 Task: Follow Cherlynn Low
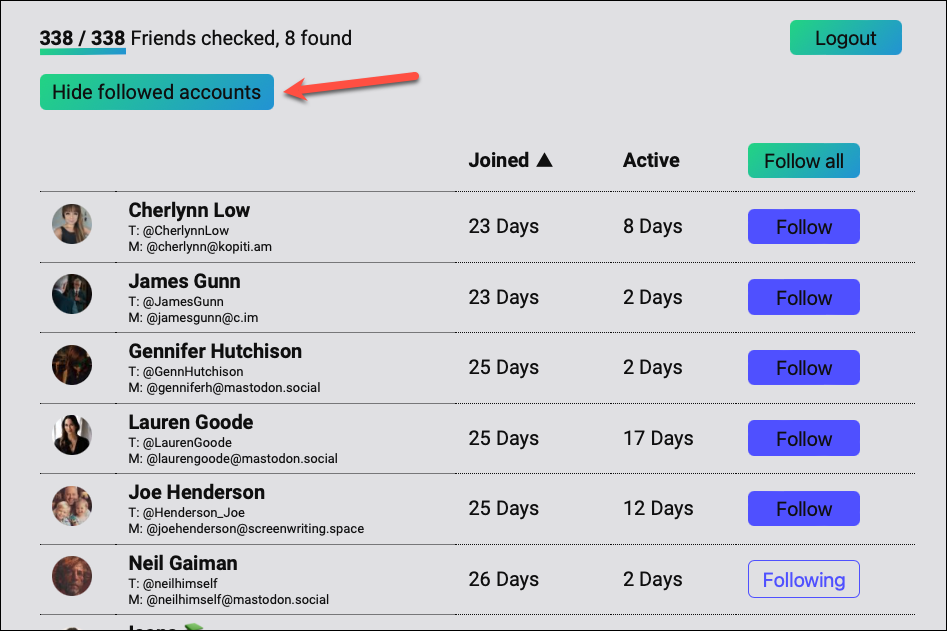pyautogui.click(x=803, y=226)
